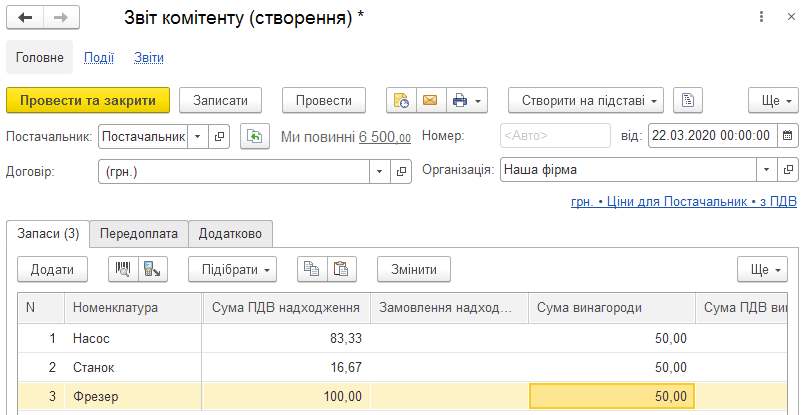Copy rows icon in table toolbar
Screen dimensions: 804x415
coord(312,269)
